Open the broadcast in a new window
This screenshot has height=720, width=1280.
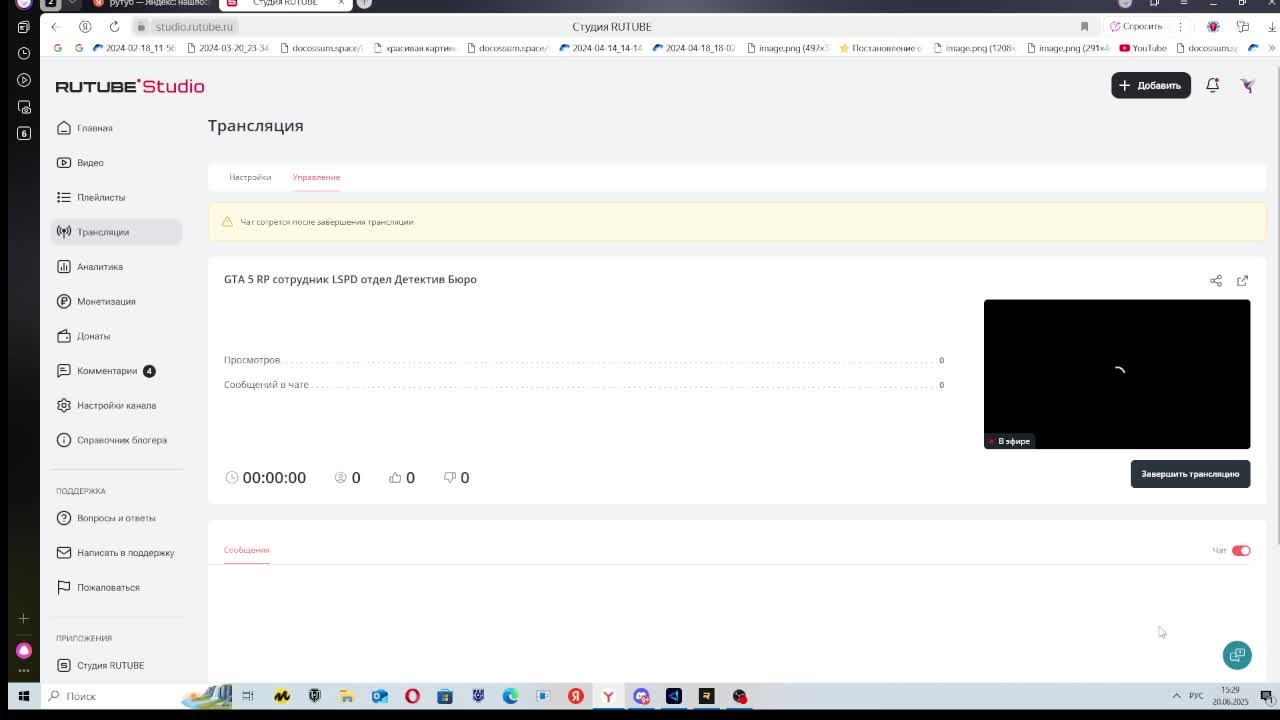coord(1242,281)
